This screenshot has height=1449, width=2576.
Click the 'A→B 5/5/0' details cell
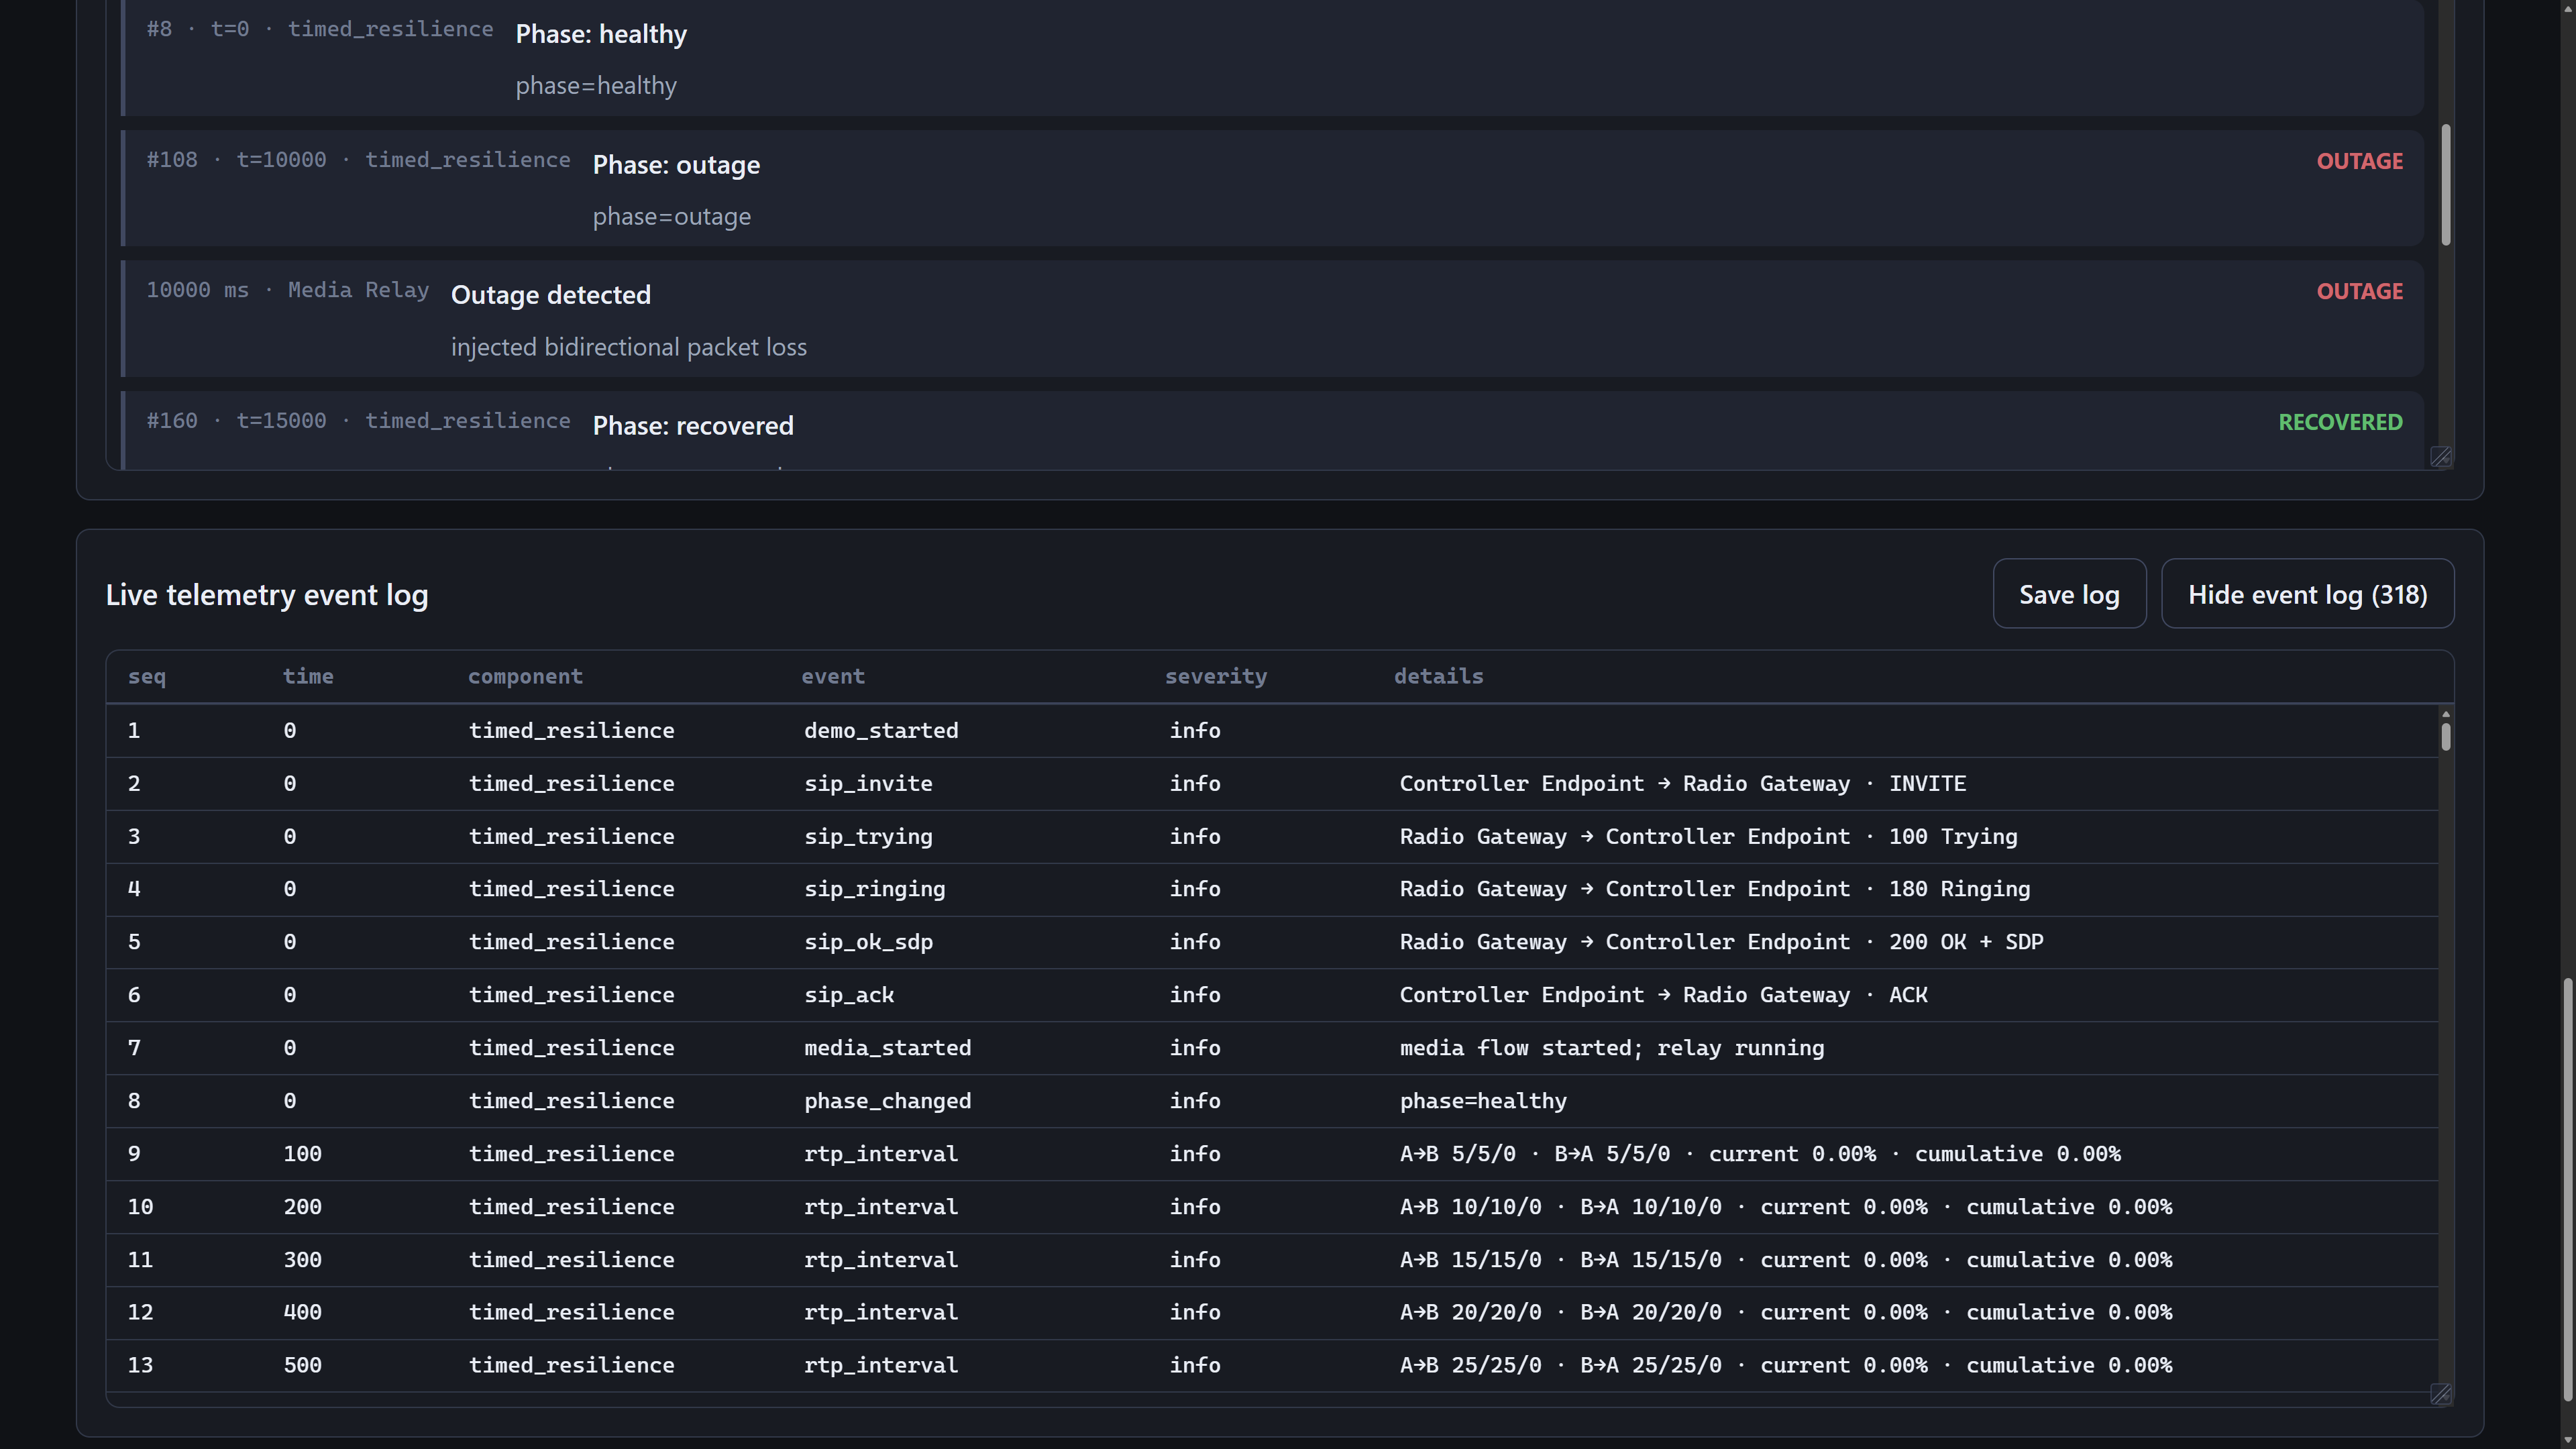pos(1760,1154)
